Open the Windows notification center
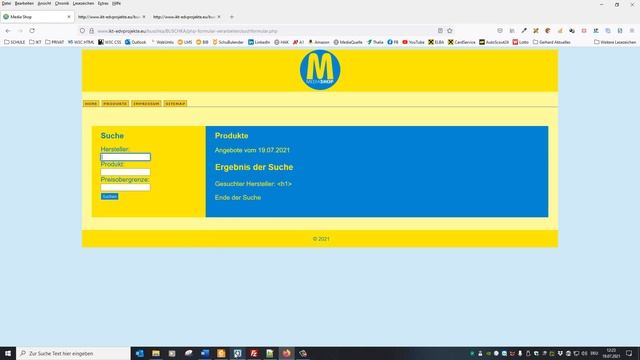640x360 pixels. click(x=629, y=353)
